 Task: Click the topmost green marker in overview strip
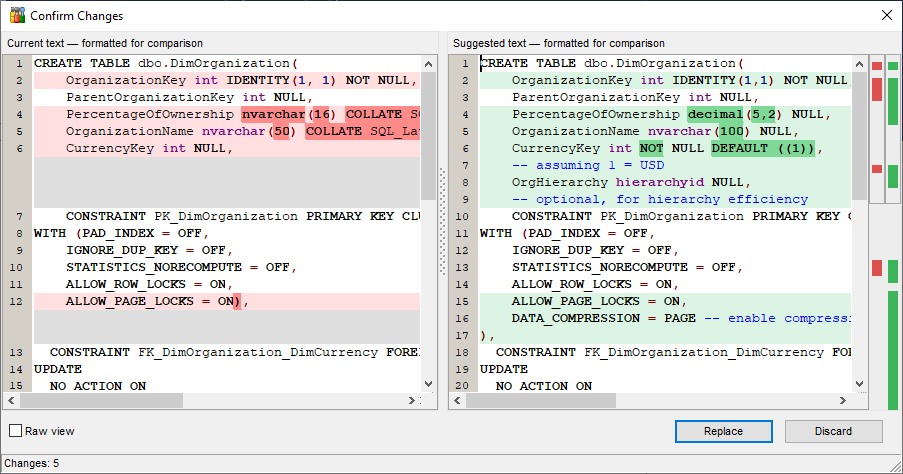pos(893,66)
